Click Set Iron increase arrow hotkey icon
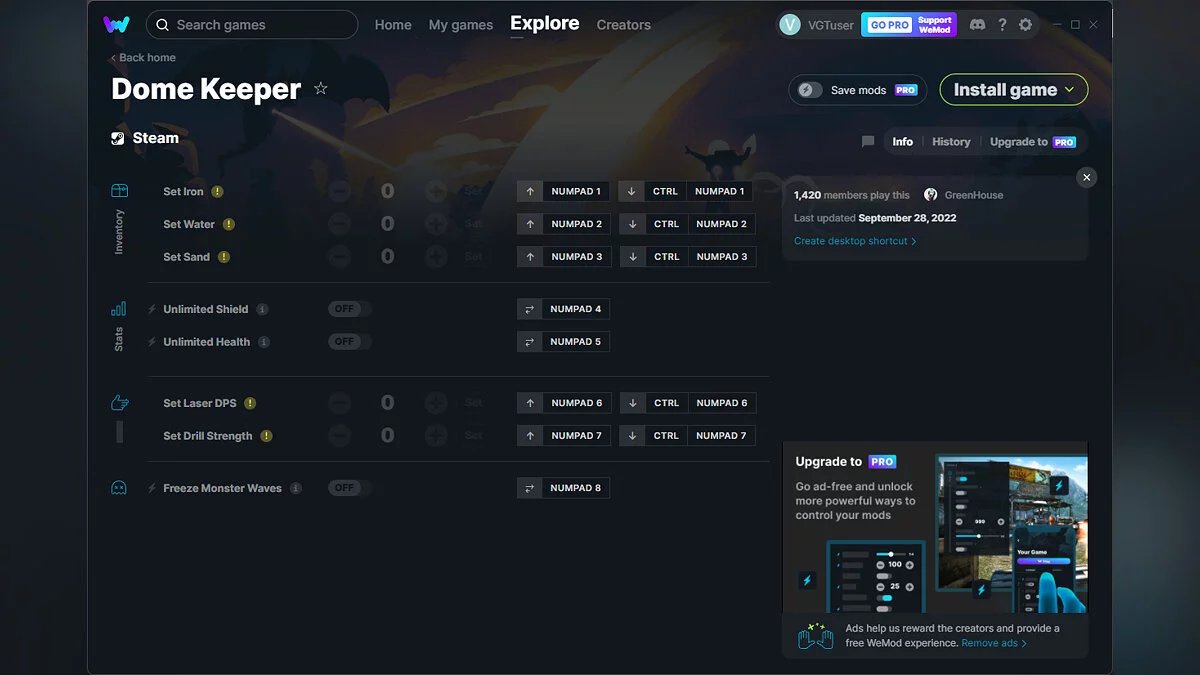Viewport: 1200px width, 675px height. [x=530, y=191]
